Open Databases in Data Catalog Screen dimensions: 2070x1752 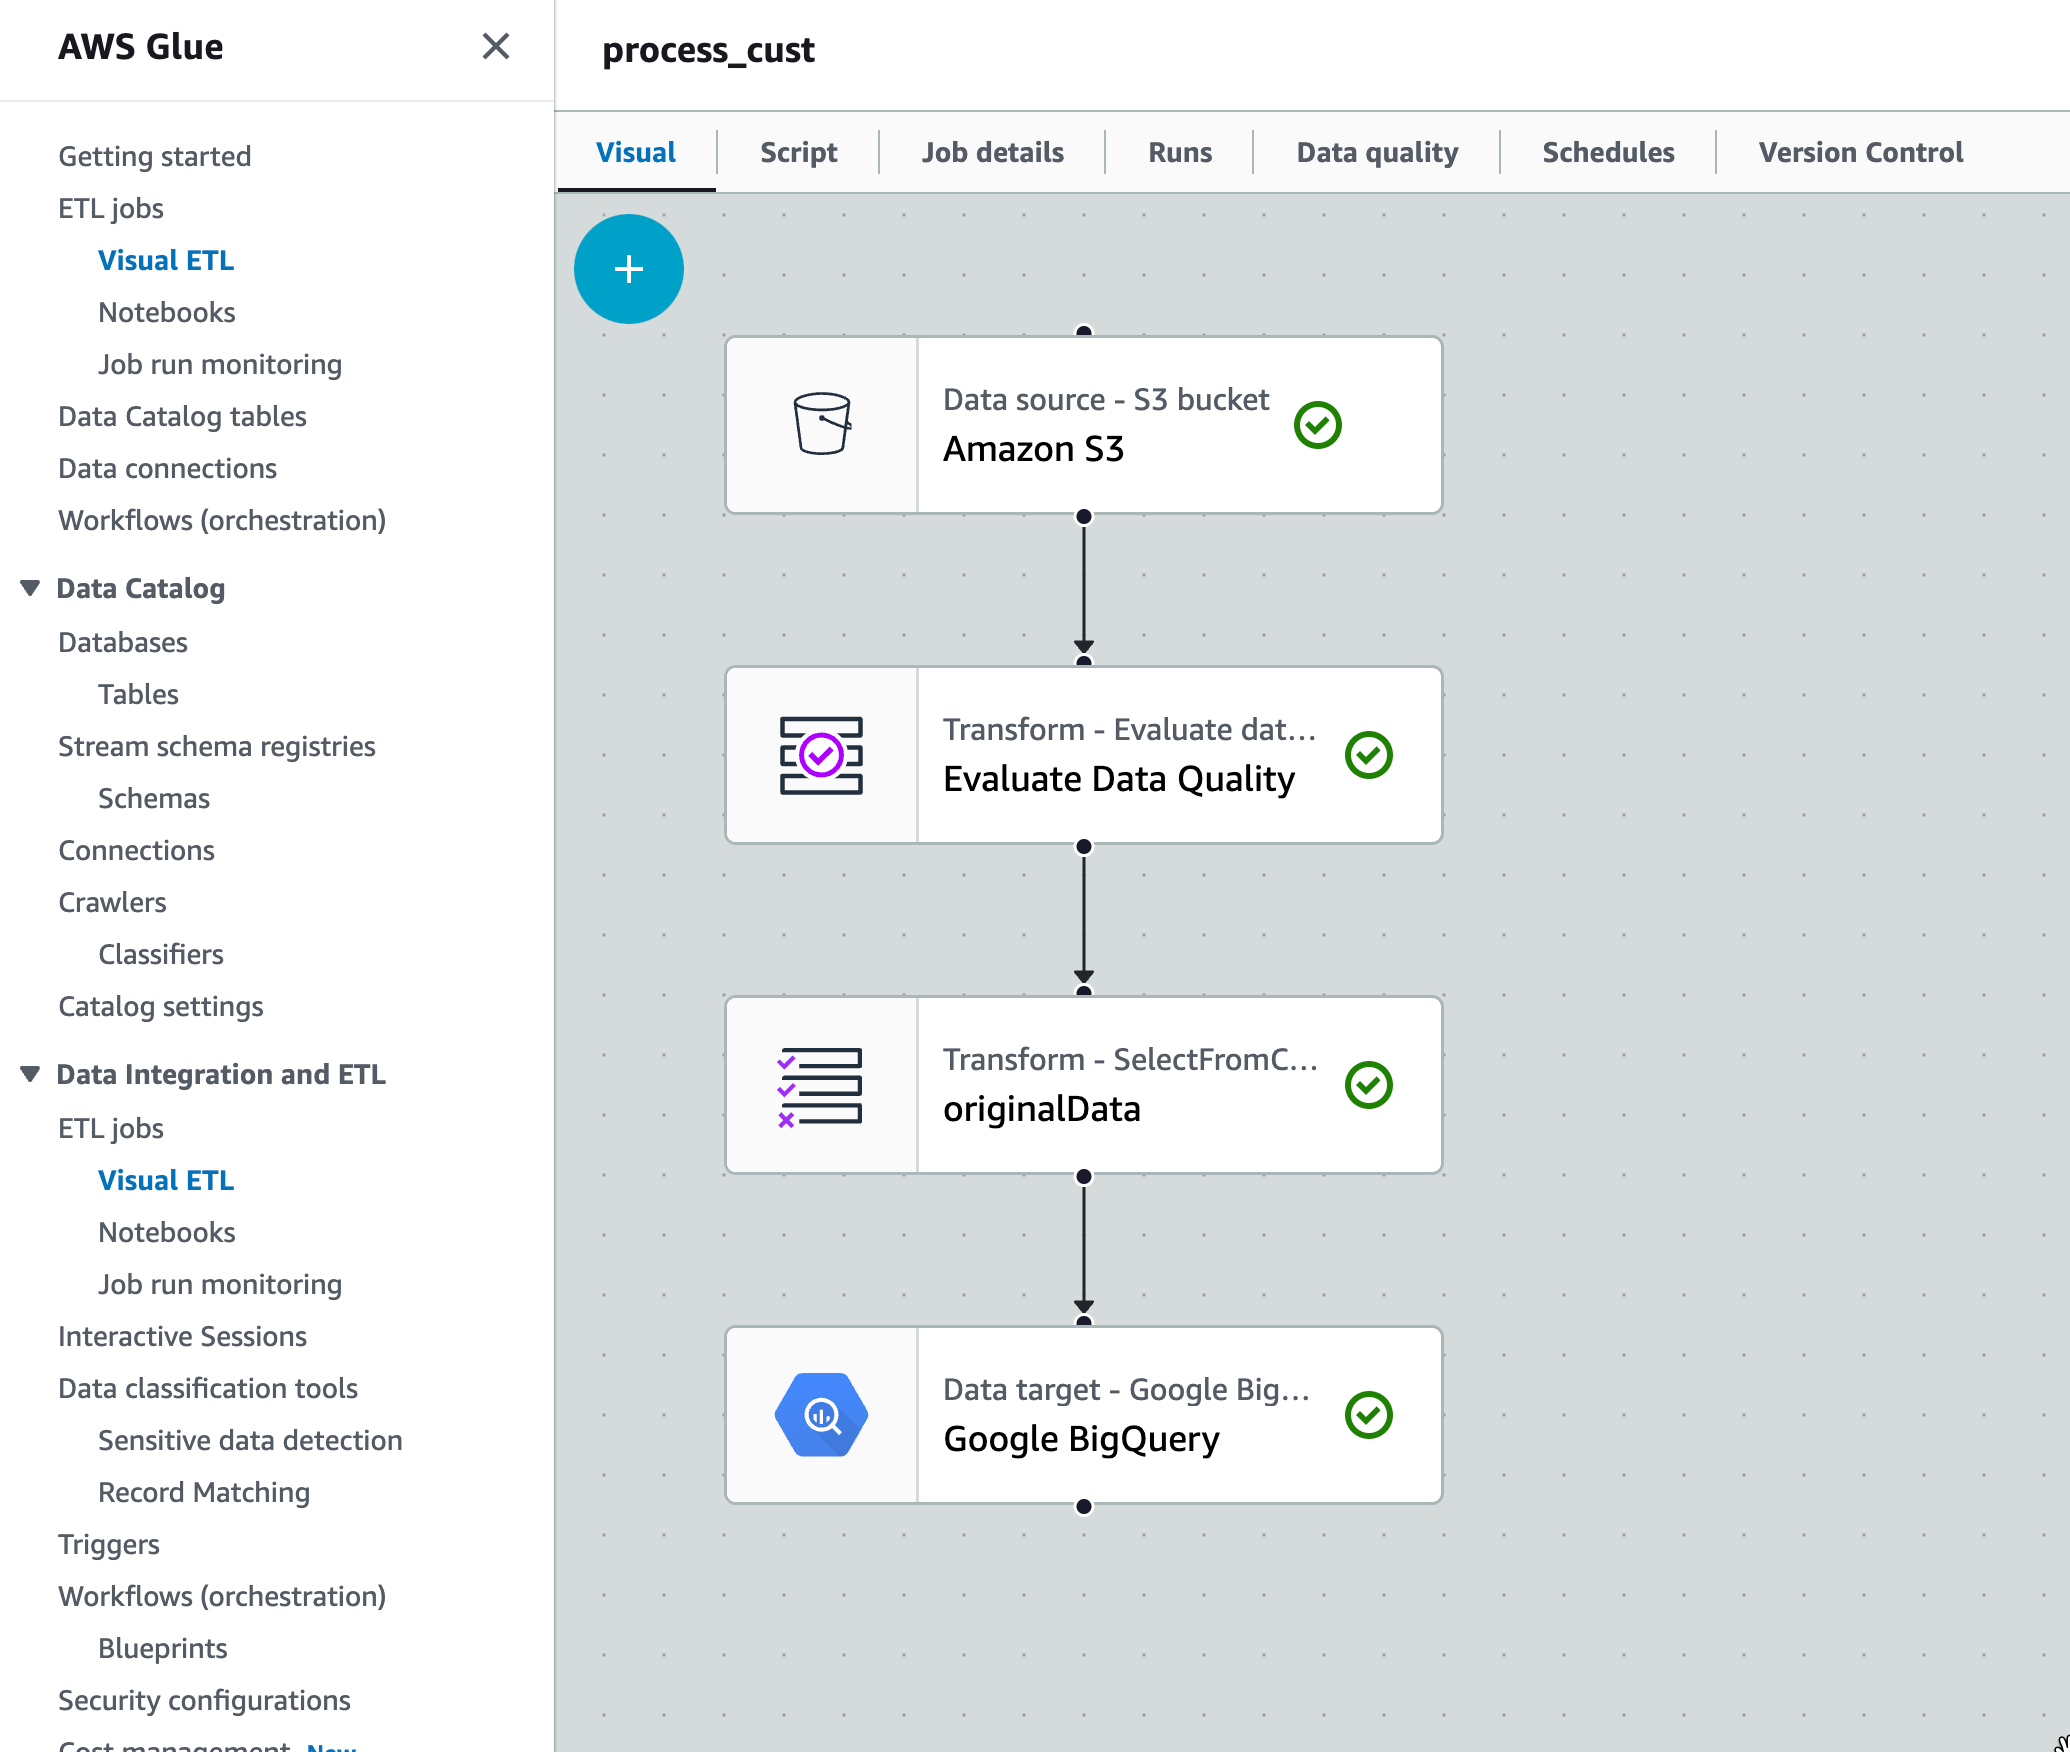click(x=123, y=642)
